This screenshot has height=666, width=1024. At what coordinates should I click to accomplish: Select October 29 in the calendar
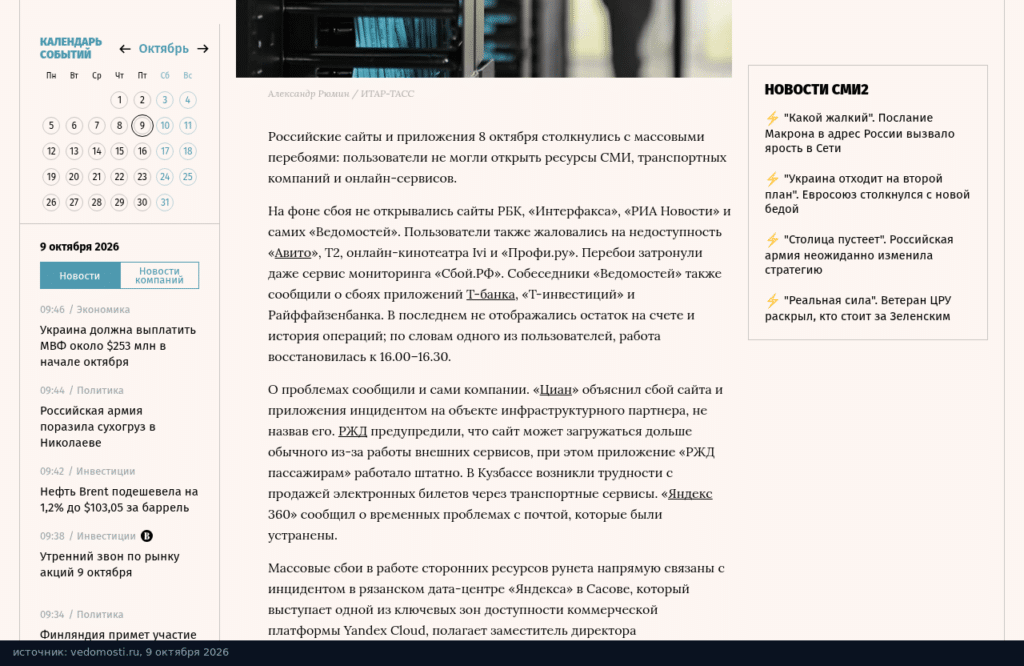click(x=120, y=202)
